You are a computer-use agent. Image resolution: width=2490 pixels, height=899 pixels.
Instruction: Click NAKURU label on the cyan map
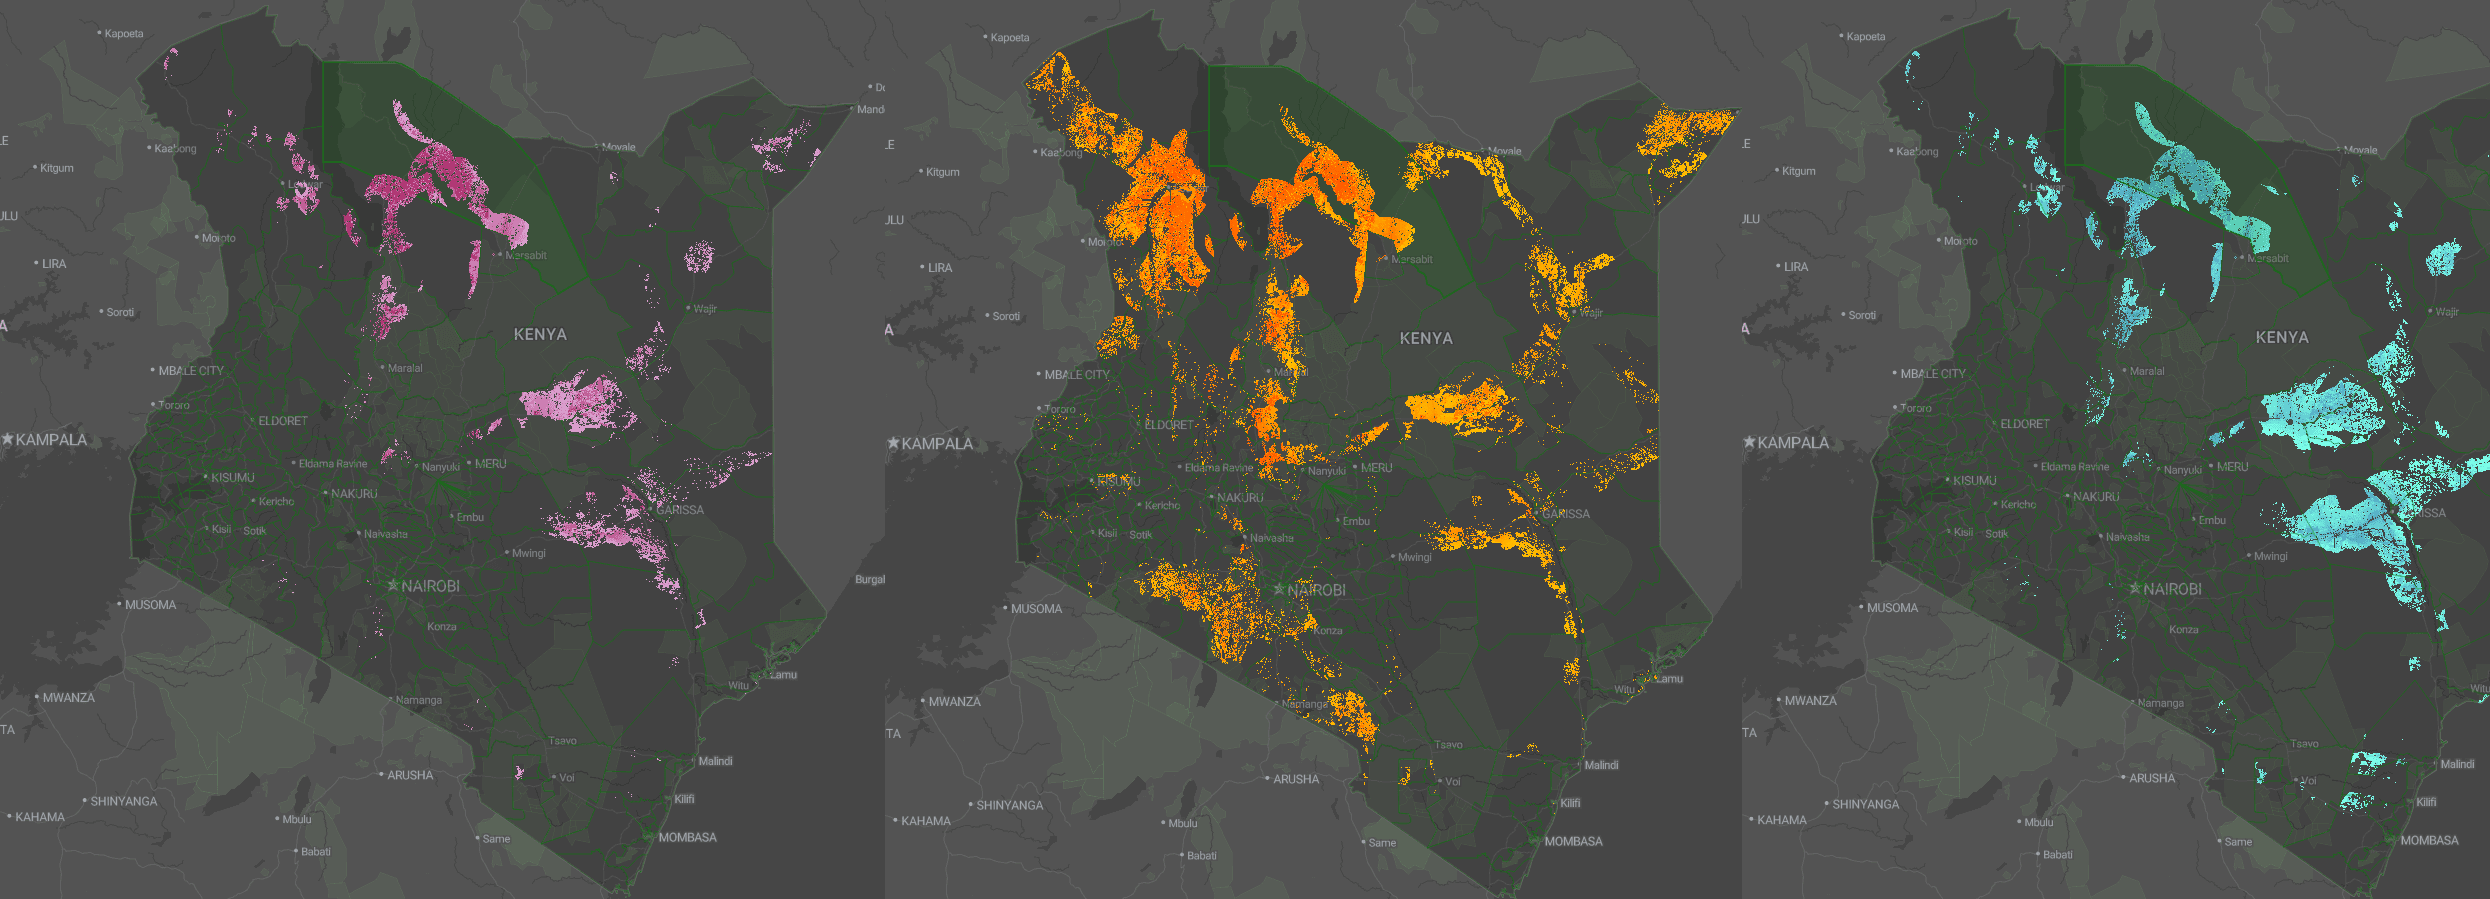click(2096, 497)
